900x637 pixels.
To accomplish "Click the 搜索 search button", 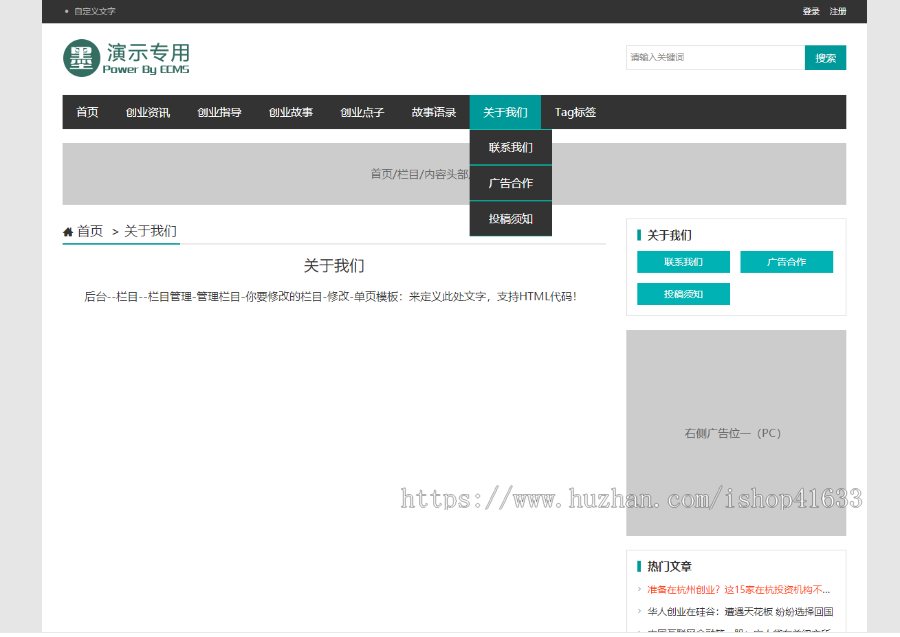I will click(x=825, y=57).
